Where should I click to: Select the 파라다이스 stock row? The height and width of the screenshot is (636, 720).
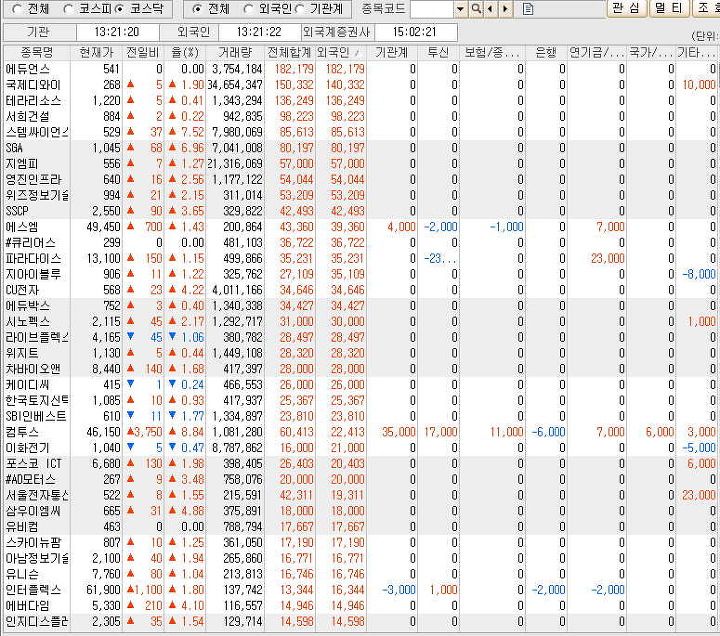point(360,259)
